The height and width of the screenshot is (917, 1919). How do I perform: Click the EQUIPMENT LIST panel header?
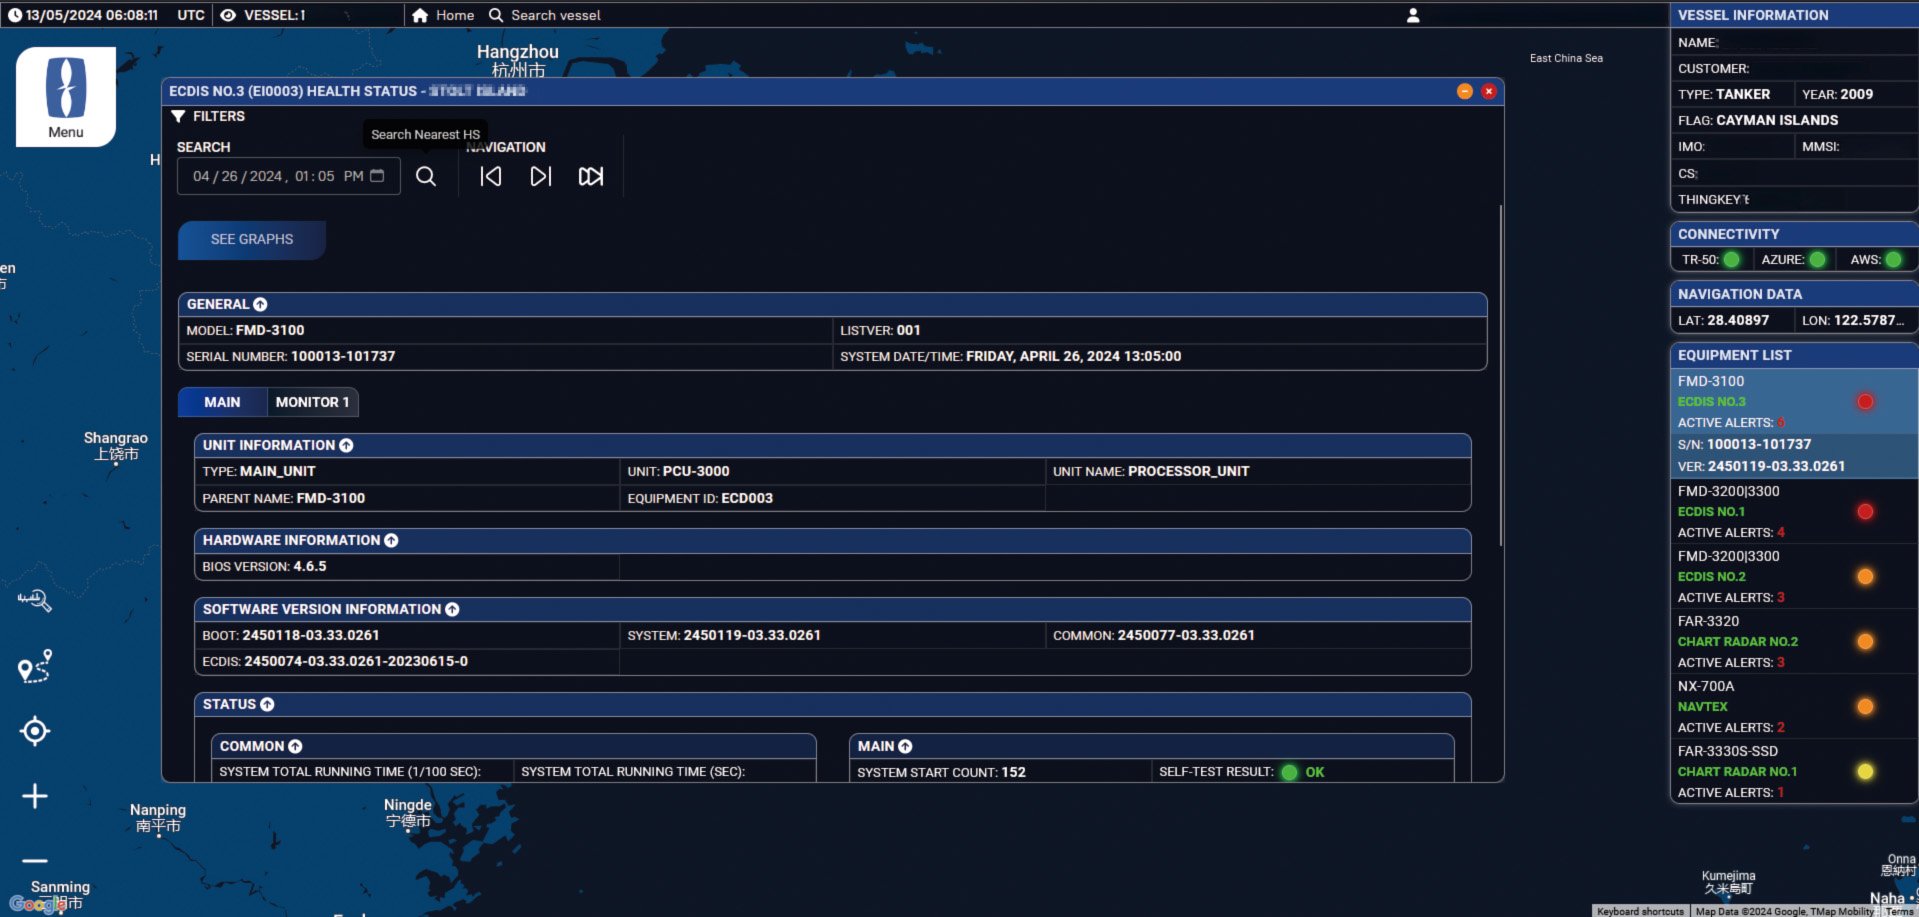tap(1794, 355)
